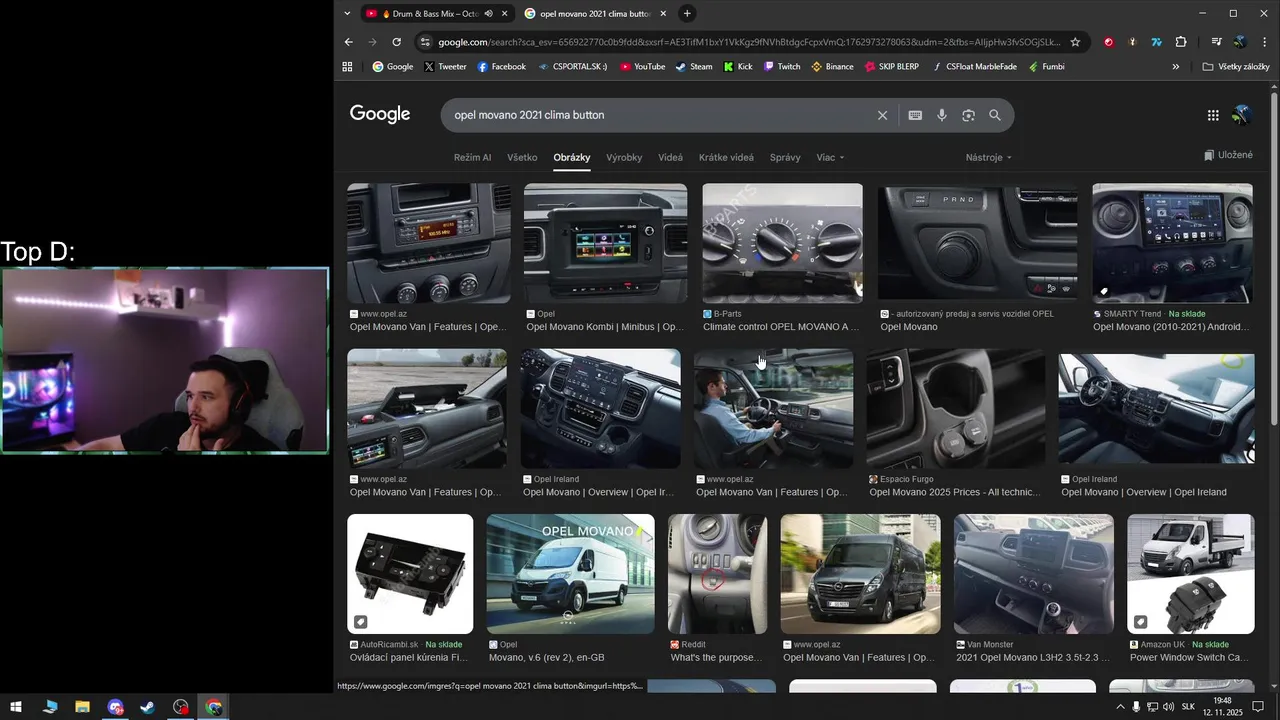Switch to the Všetko results tab
Image resolution: width=1280 pixels, height=720 pixels.
[522, 158]
